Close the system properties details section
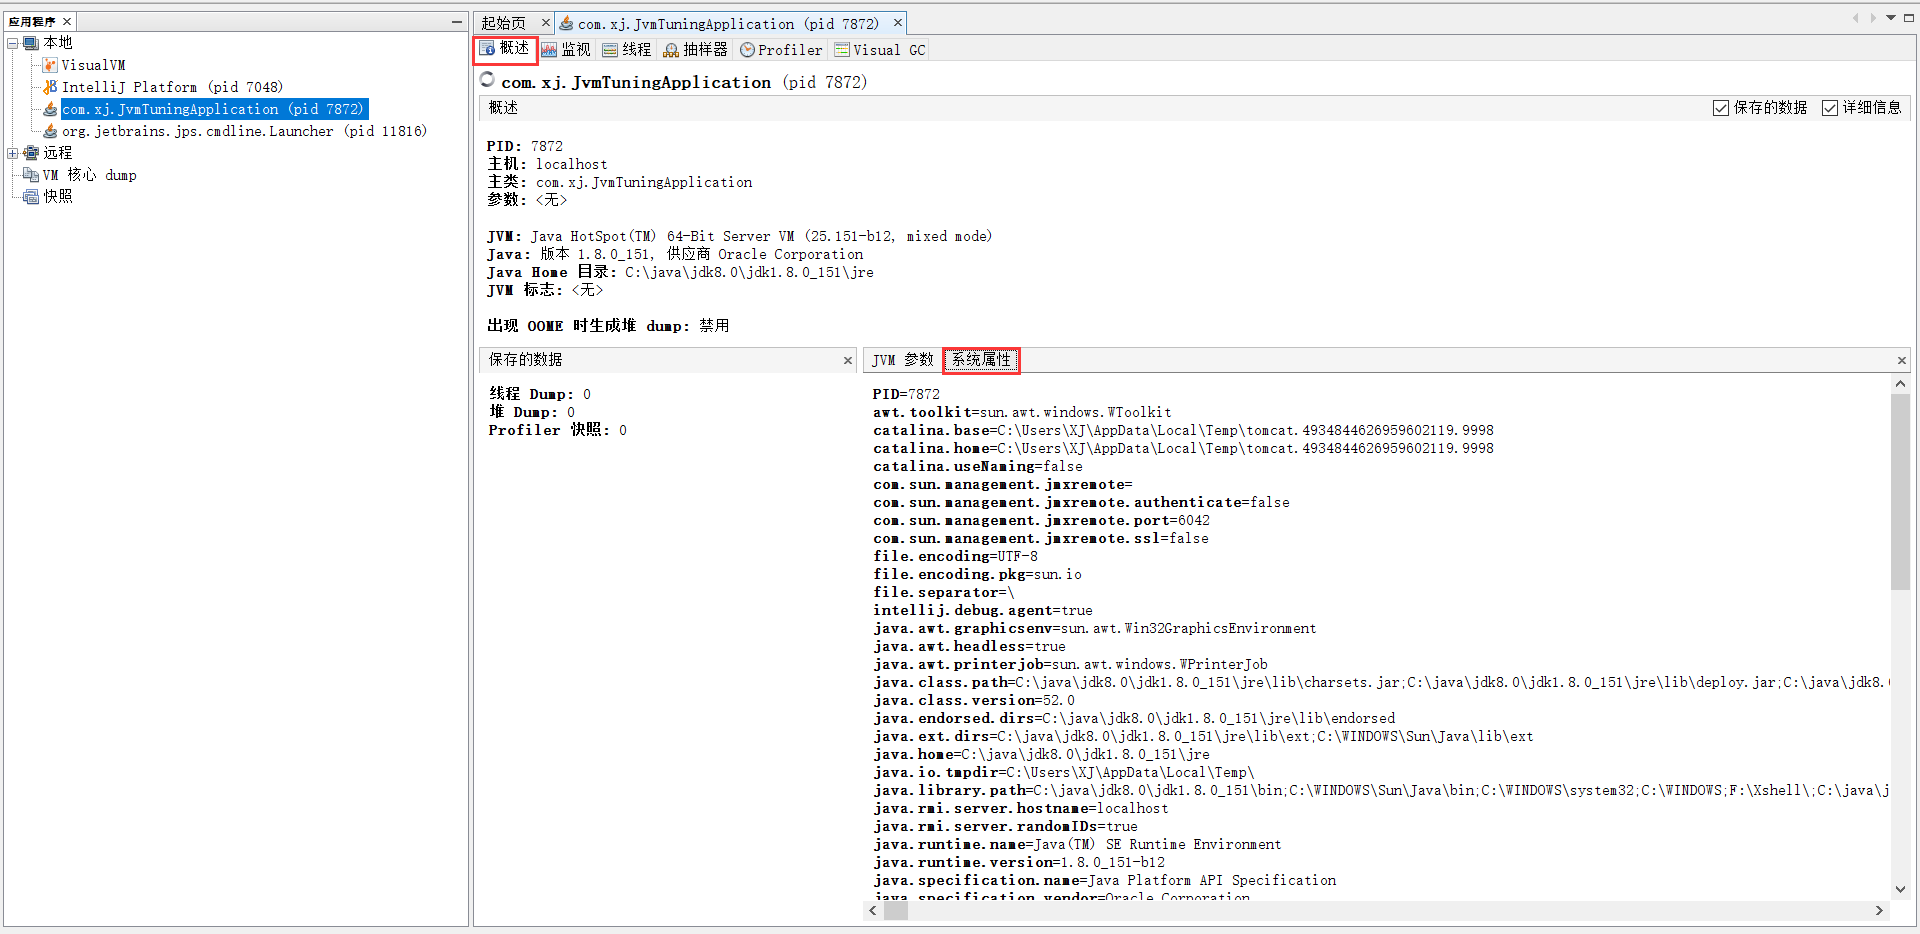The height and width of the screenshot is (934, 1920). coord(1901,360)
